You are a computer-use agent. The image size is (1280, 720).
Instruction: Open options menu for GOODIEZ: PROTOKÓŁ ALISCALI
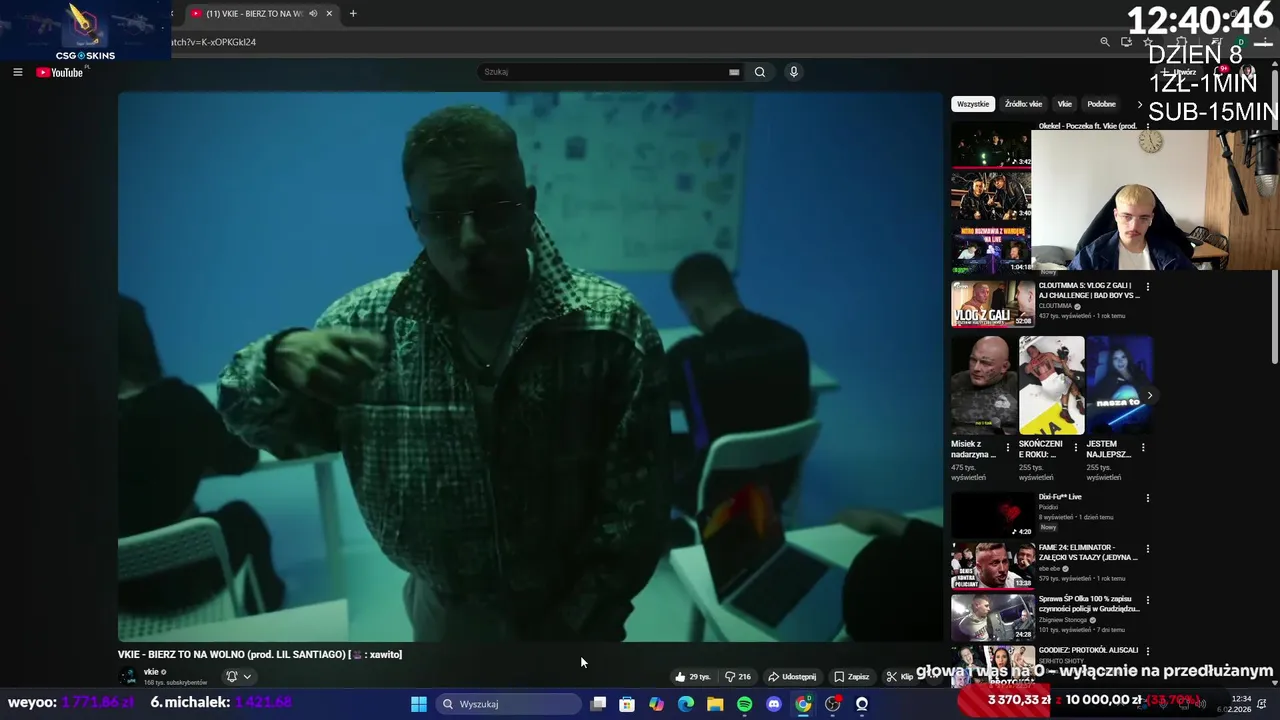(1148, 651)
